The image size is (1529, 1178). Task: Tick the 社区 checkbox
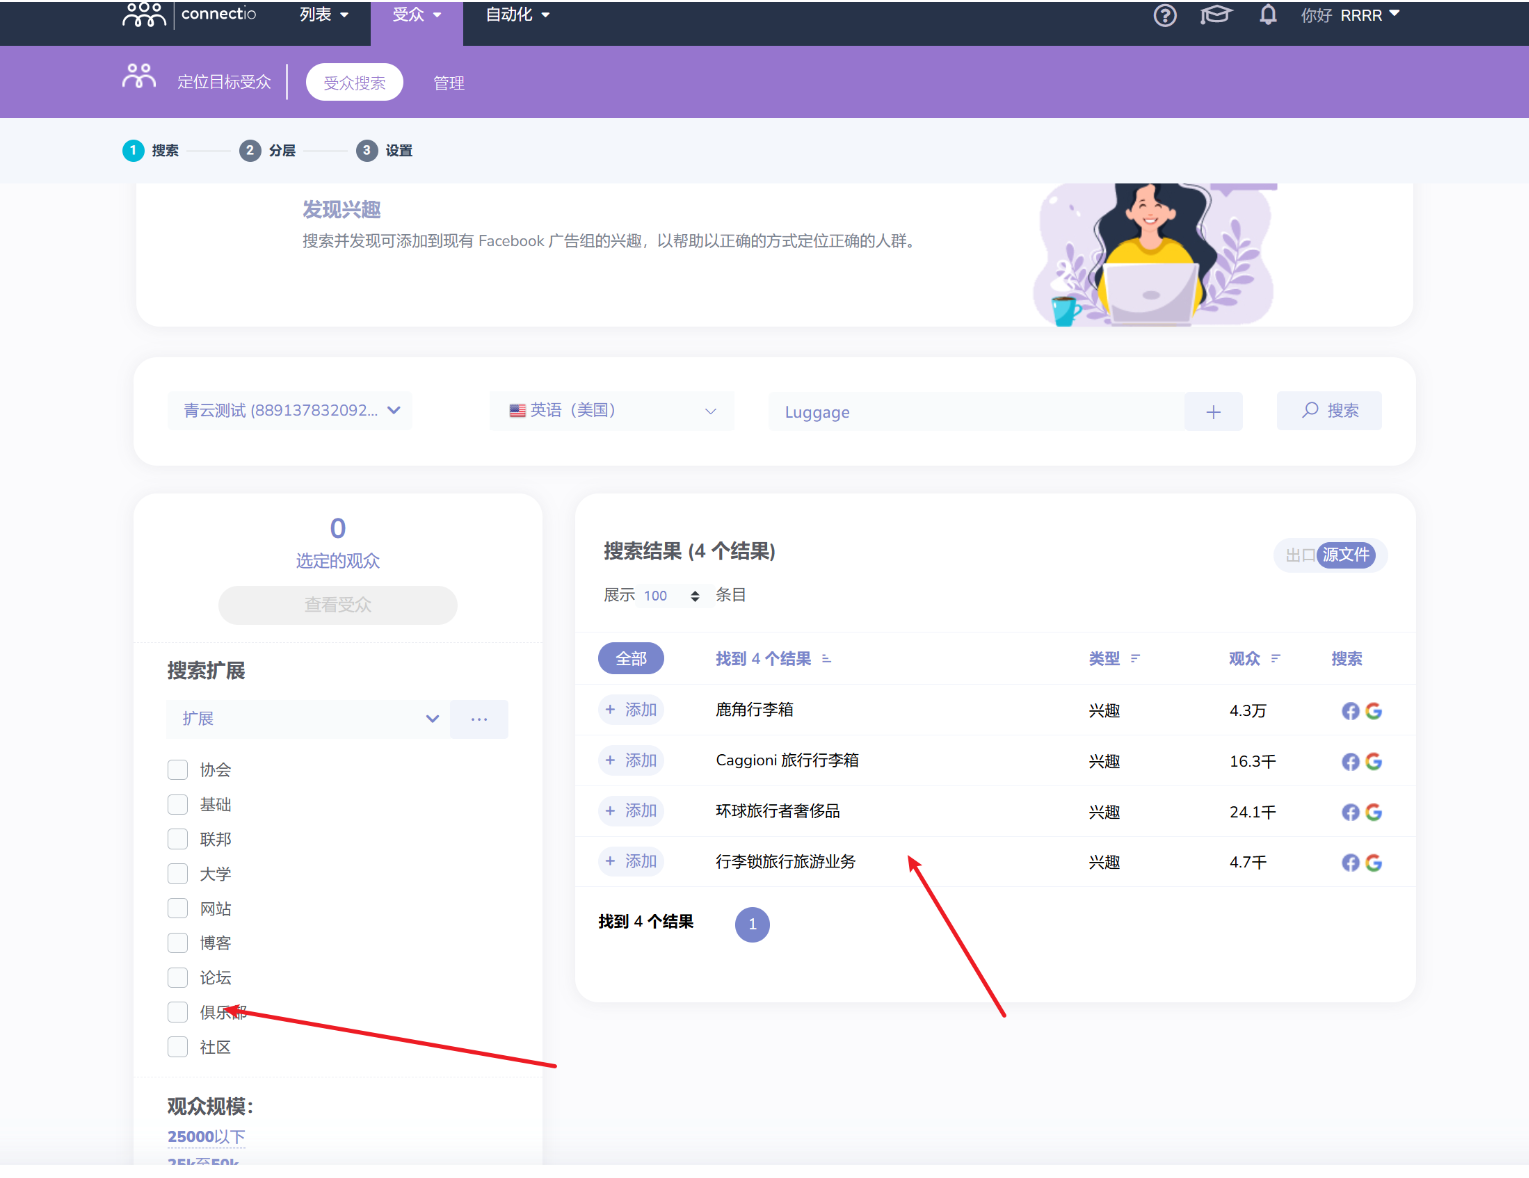pyautogui.click(x=178, y=1046)
